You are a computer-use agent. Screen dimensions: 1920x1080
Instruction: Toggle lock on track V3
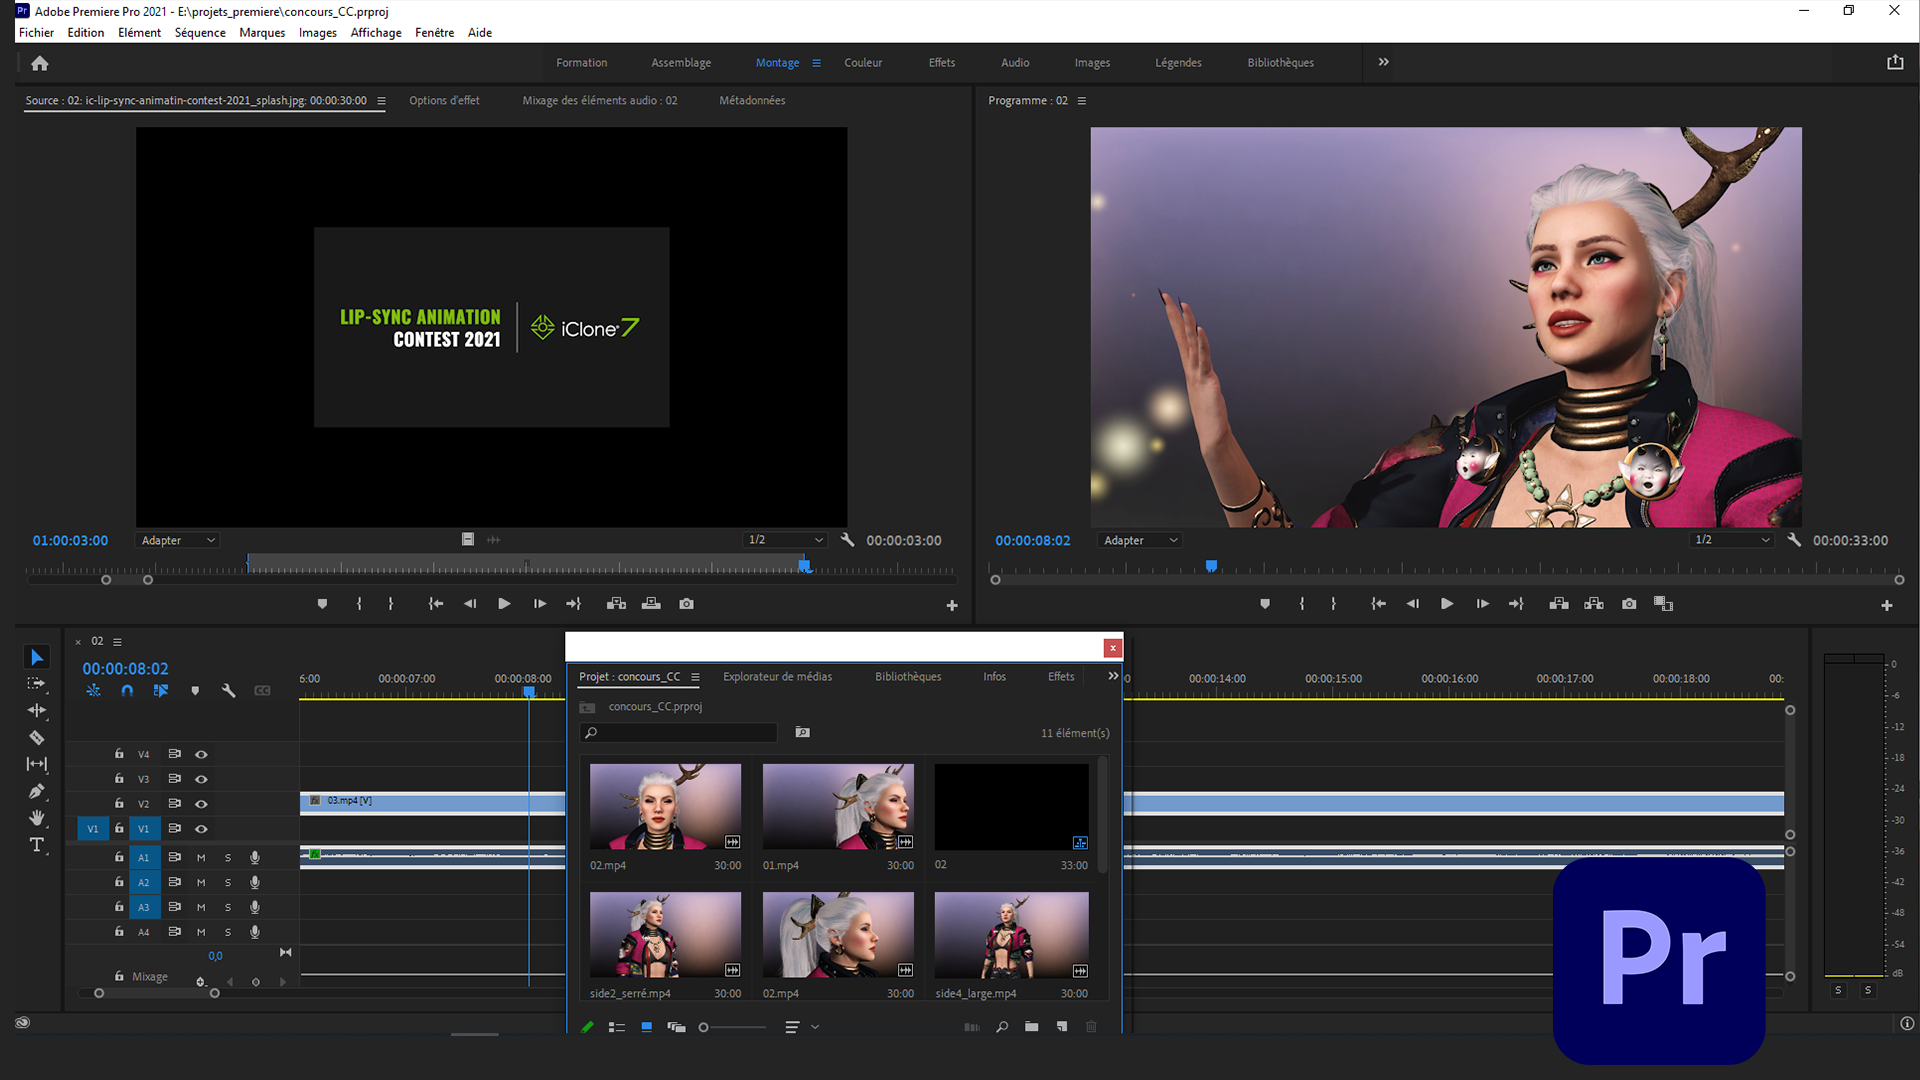(119, 779)
